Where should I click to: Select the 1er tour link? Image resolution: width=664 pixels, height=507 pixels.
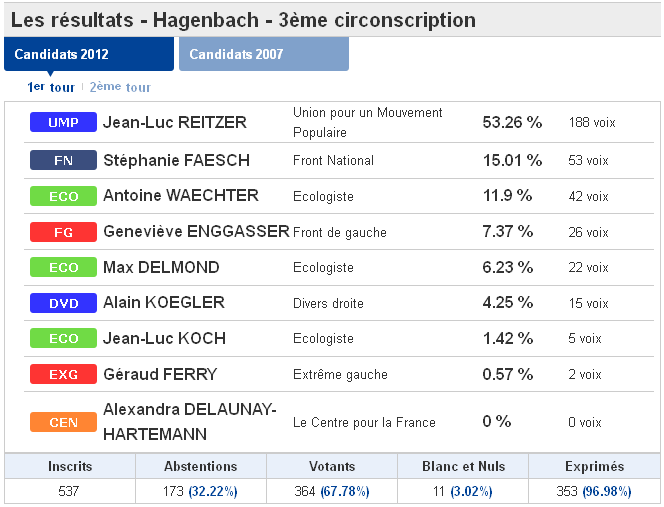[51, 87]
